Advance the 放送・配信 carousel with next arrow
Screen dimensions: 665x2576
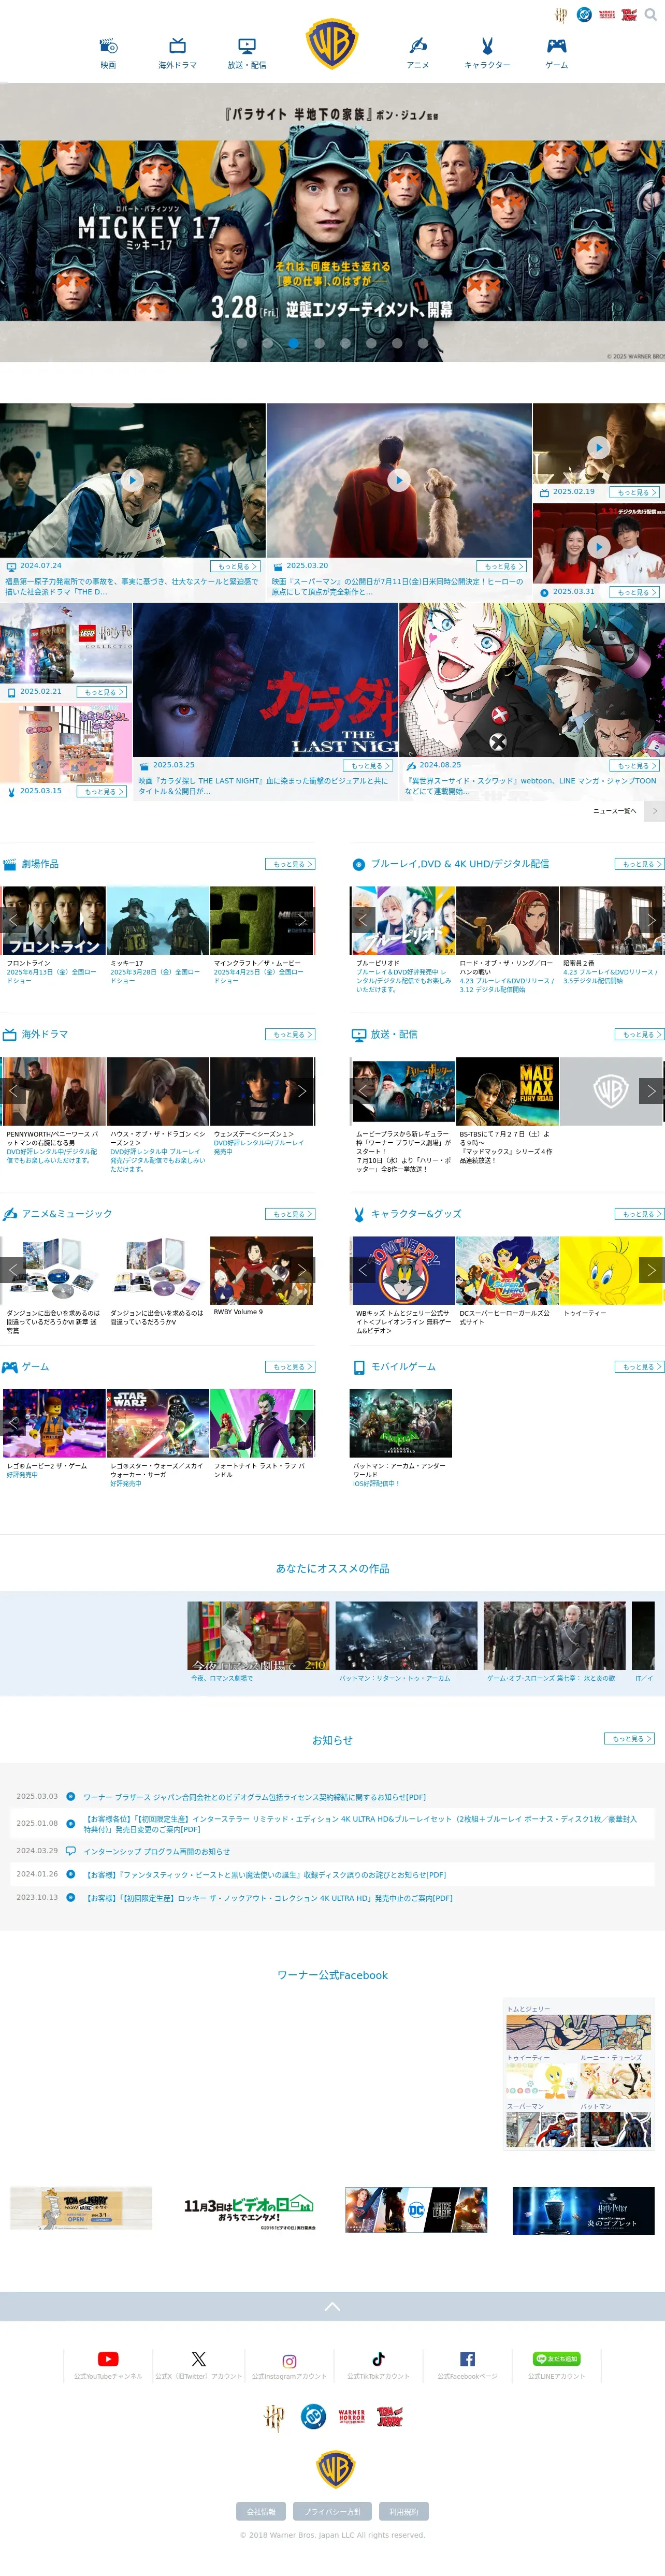pyautogui.click(x=651, y=1091)
